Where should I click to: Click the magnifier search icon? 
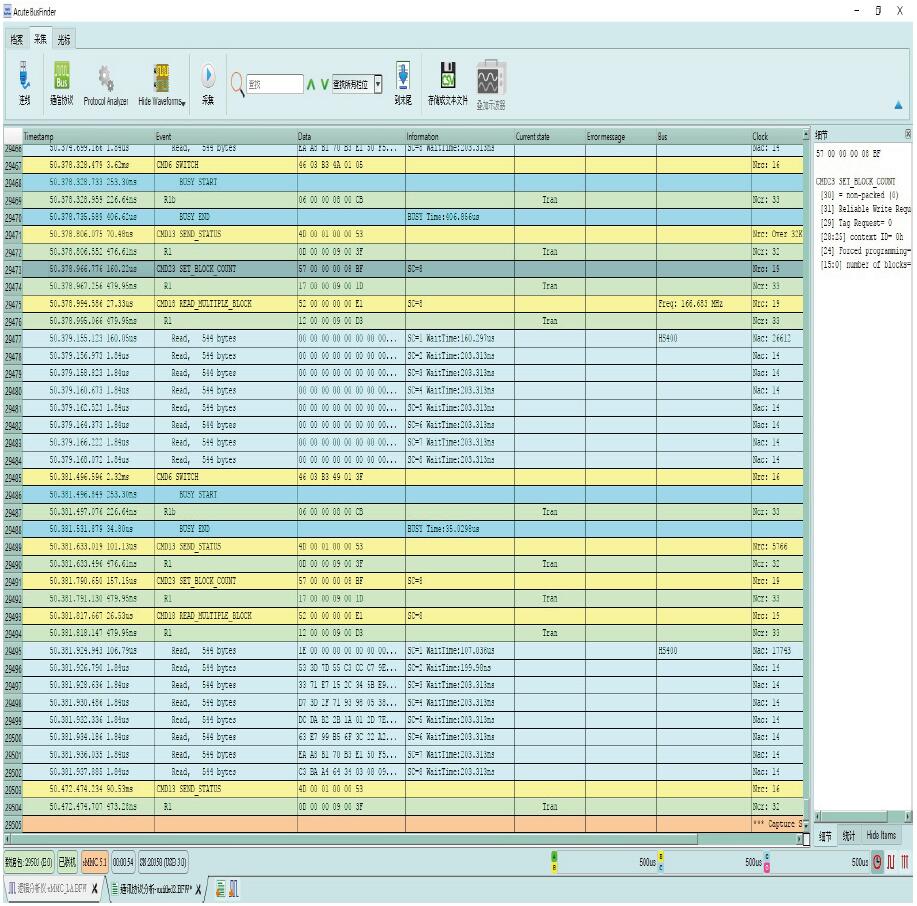click(x=237, y=84)
